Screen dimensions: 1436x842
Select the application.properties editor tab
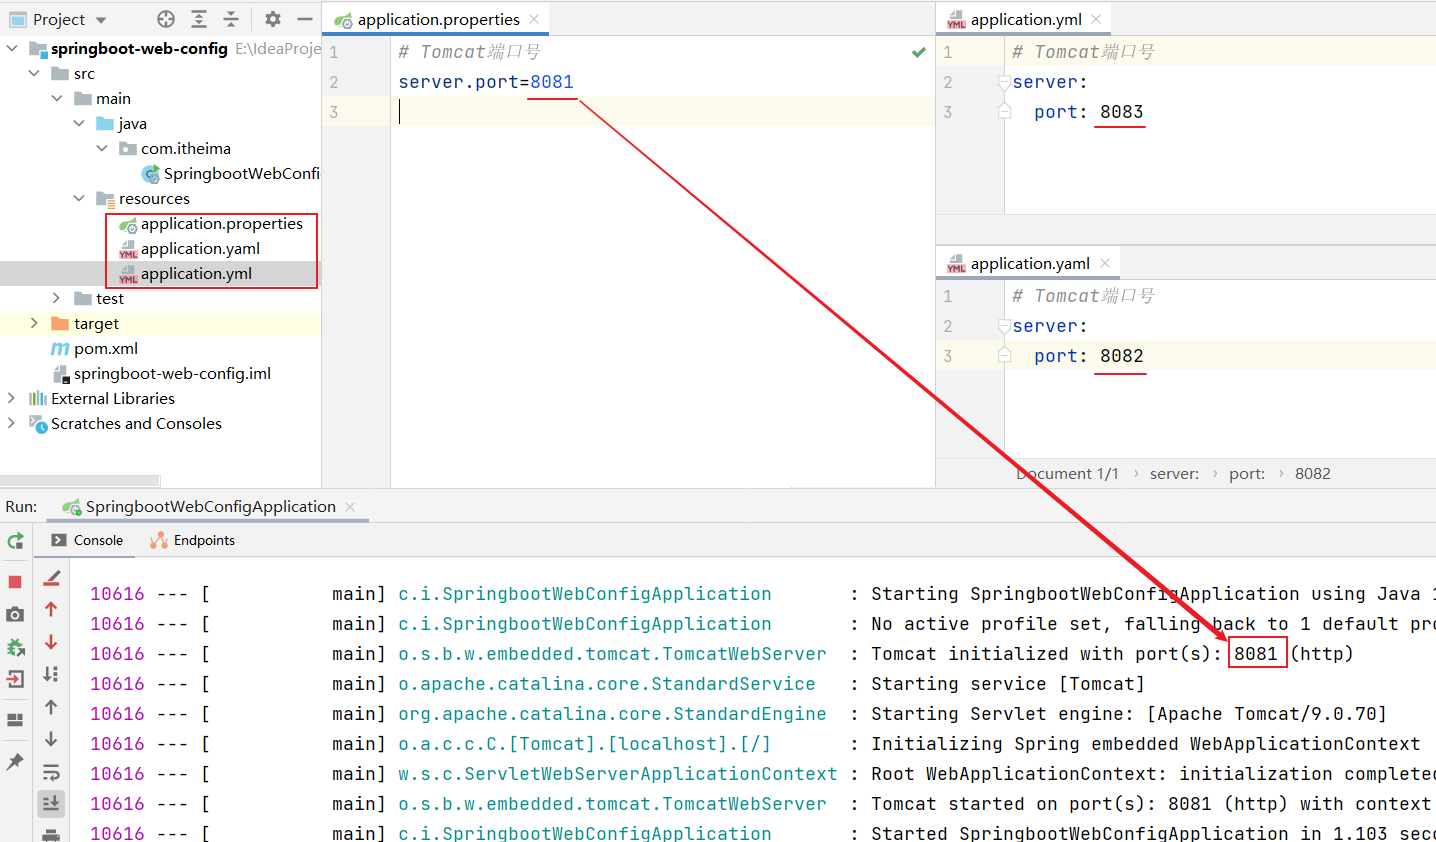pos(437,19)
